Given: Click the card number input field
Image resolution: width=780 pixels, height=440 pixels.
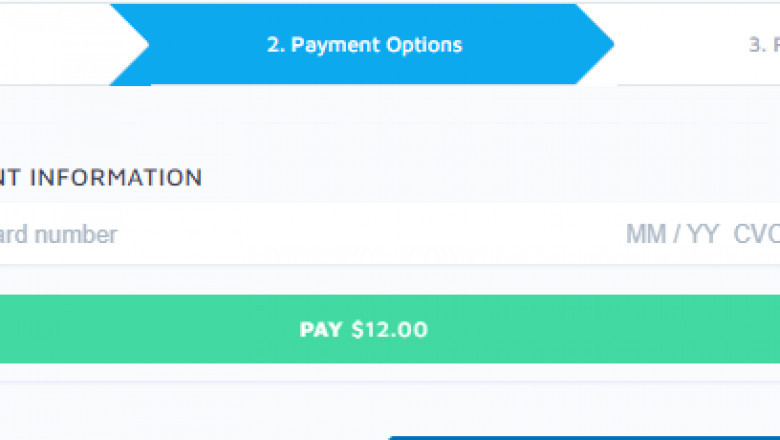Looking at the screenshot, I should 60,235.
